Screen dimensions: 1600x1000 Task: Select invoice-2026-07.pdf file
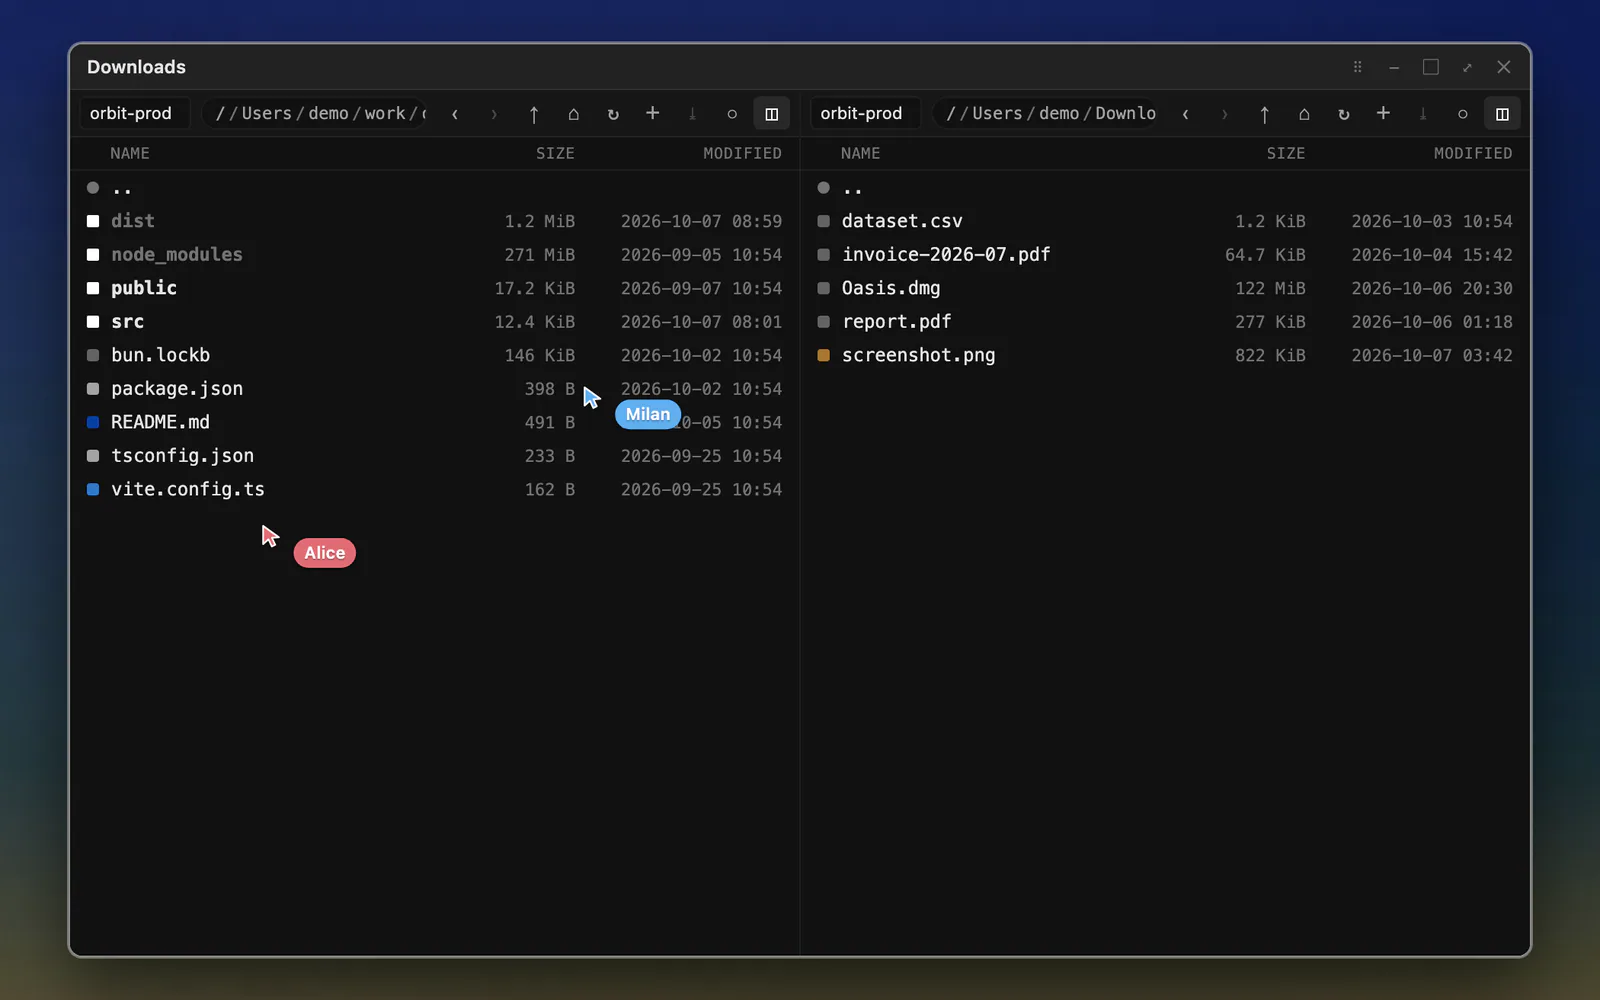point(1166,255)
